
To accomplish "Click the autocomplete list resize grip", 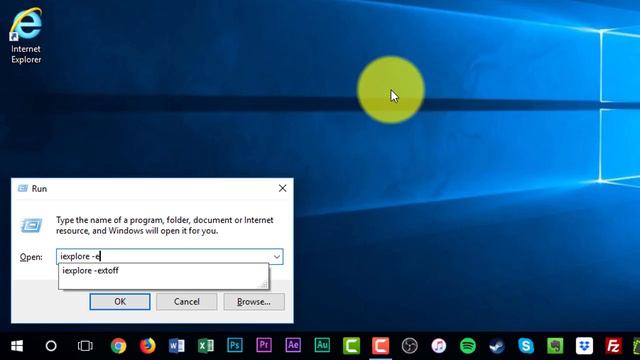I will [x=264, y=284].
